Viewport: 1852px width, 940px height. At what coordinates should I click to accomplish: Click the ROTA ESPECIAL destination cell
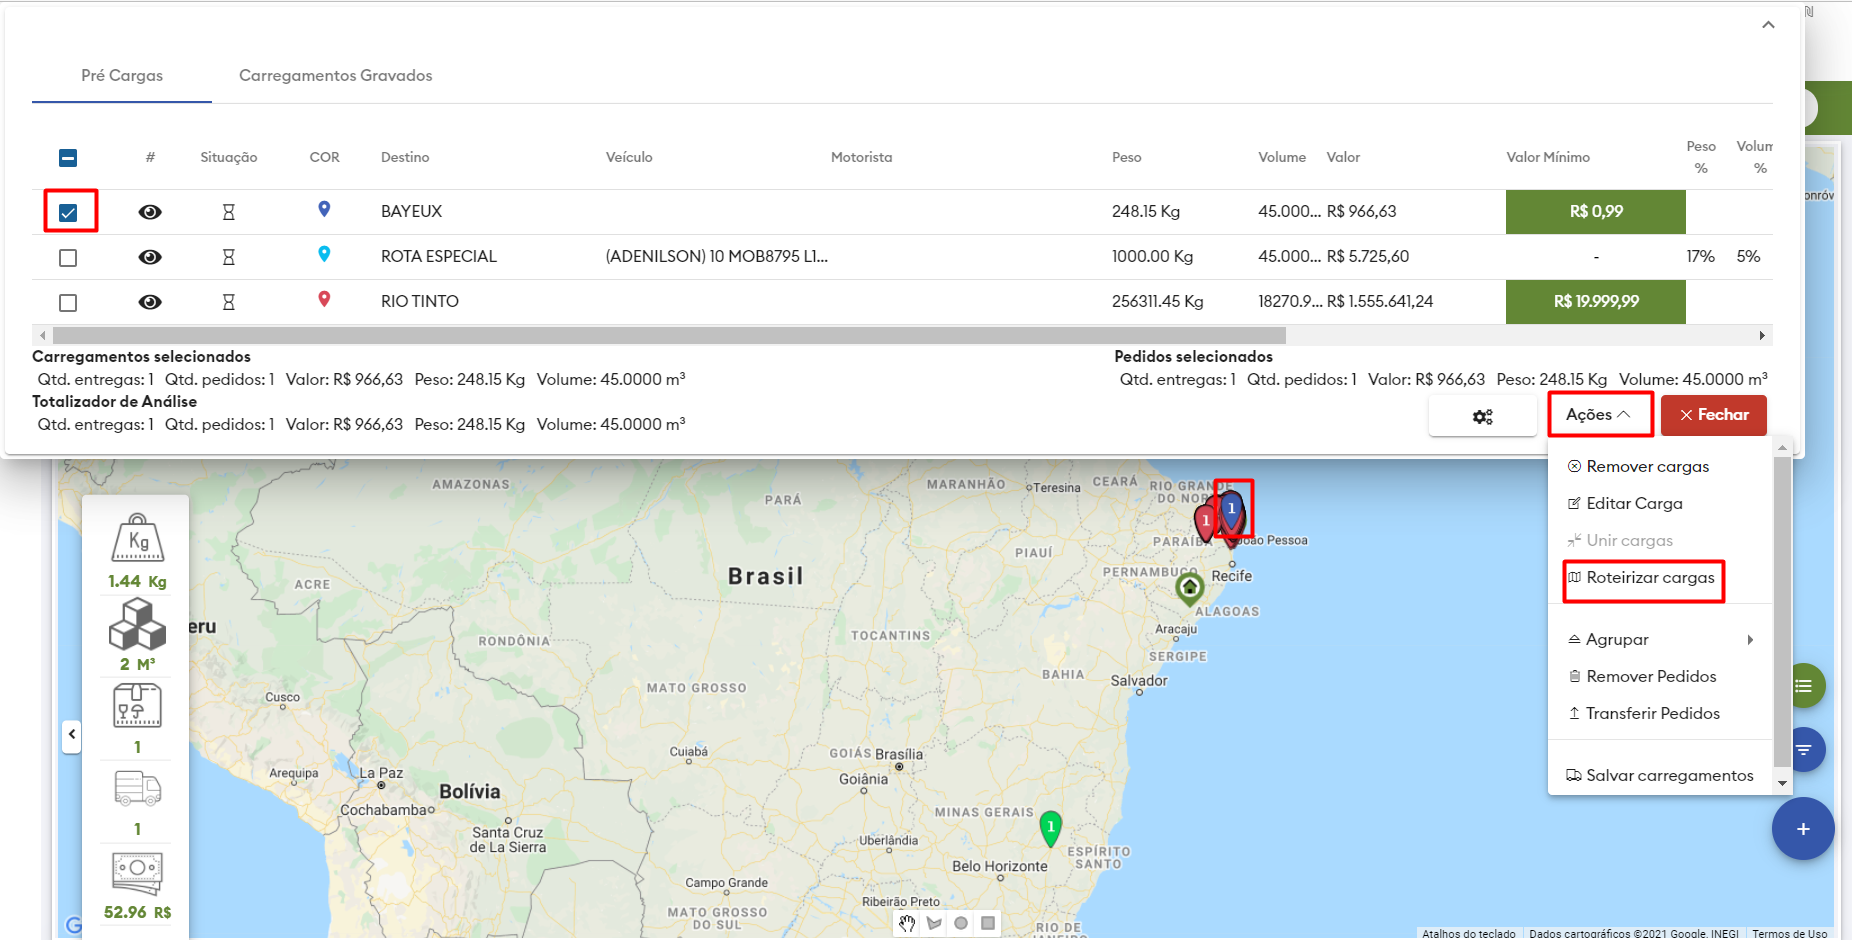[x=439, y=257]
